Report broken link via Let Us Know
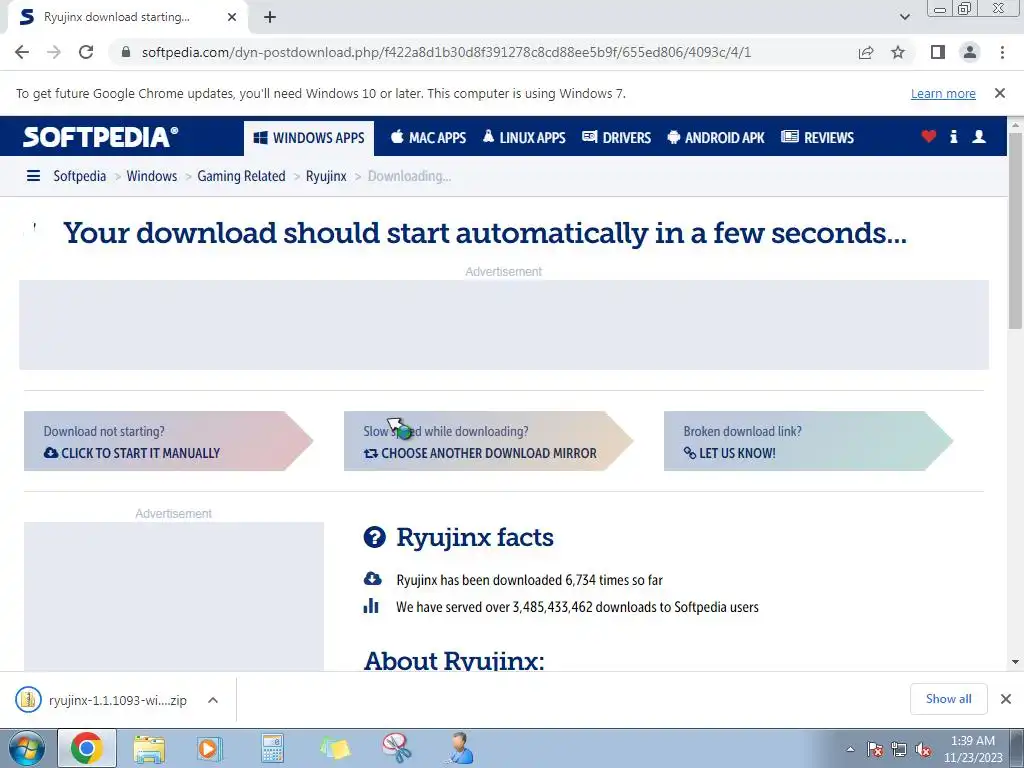This screenshot has width=1024, height=768. tap(808, 441)
